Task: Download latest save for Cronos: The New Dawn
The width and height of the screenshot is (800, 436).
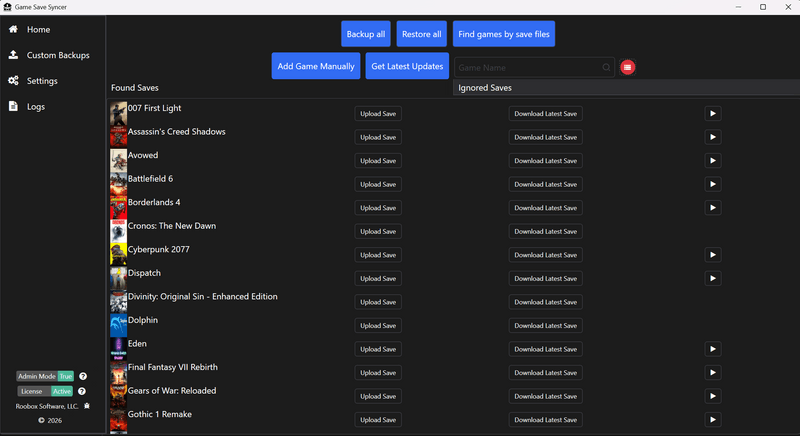Action: coord(545,232)
